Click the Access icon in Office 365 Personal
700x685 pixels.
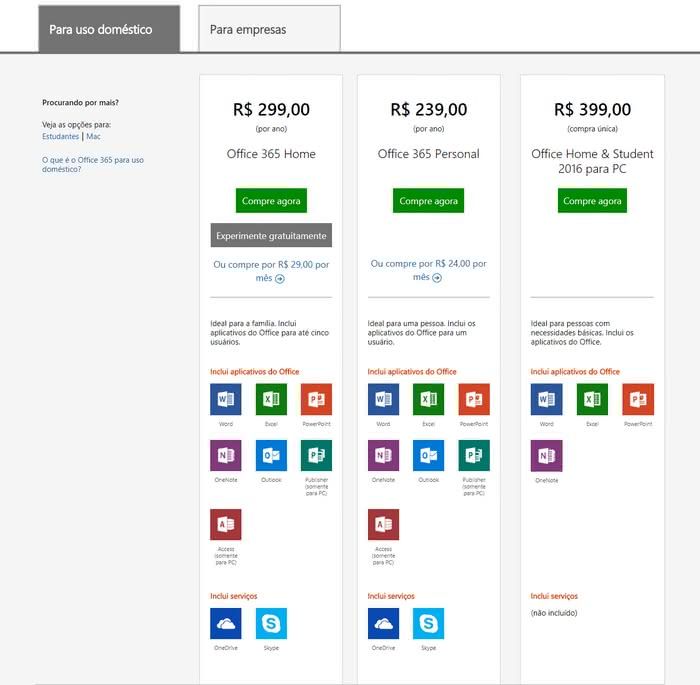(x=383, y=525)
